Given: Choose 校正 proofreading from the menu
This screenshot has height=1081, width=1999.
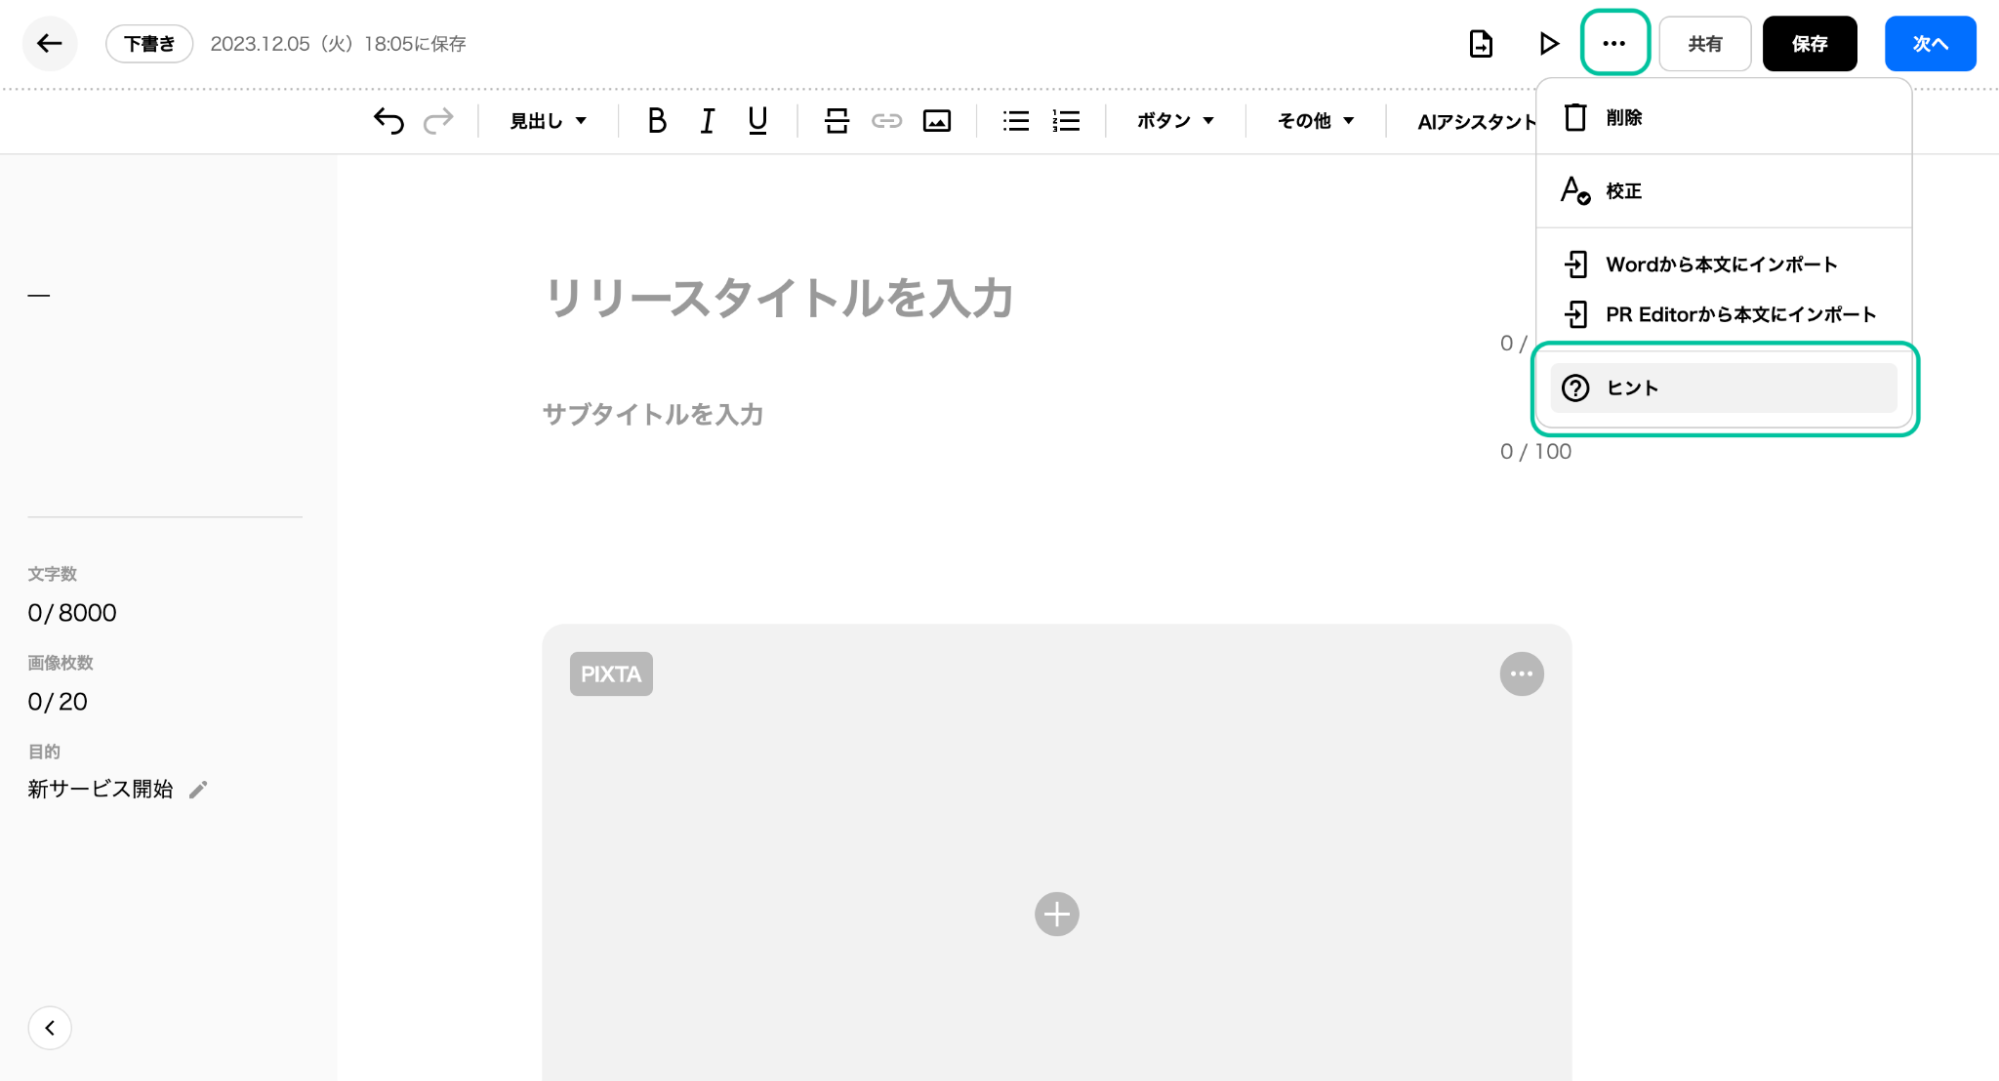Looking at the screenshot, I should coord(1723,191).
